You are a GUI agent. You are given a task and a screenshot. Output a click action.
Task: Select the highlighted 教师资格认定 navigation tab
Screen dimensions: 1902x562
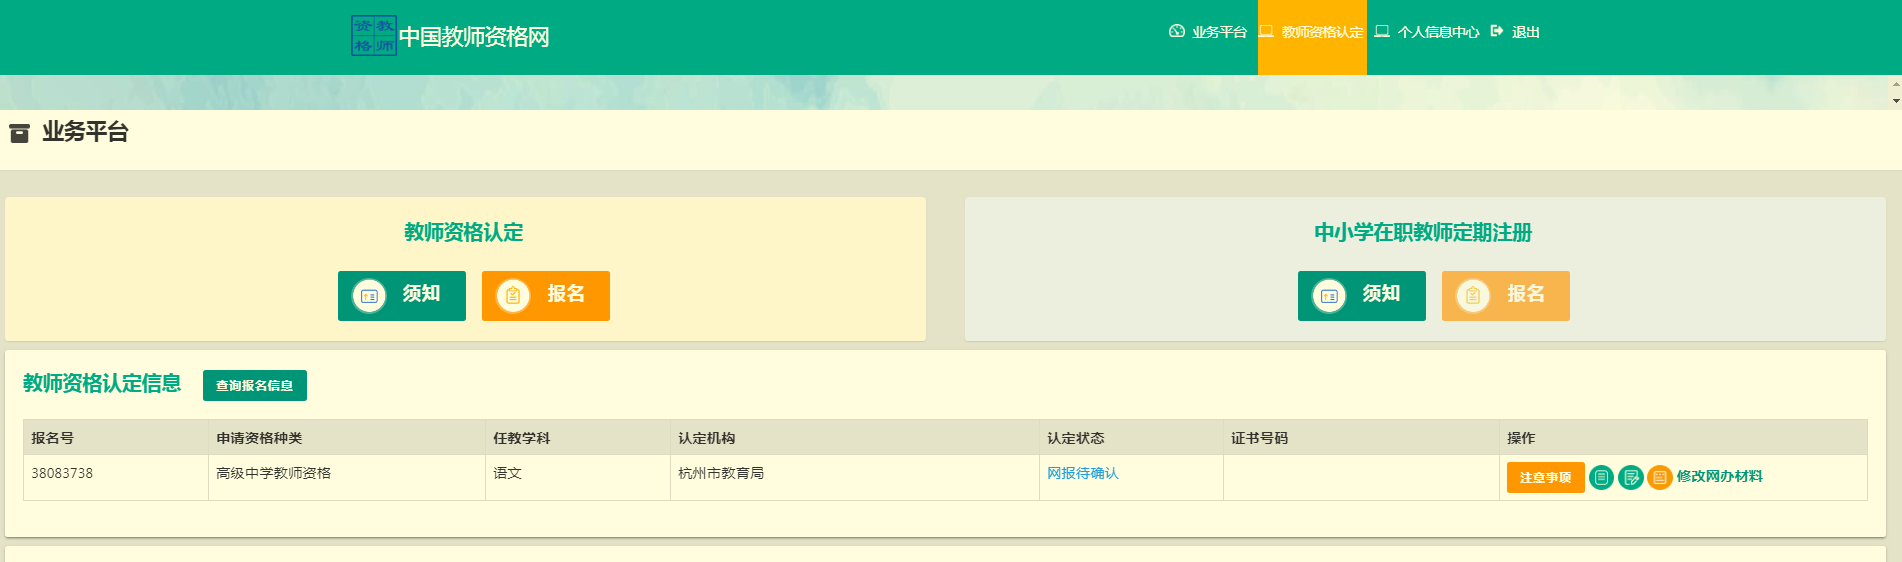coord(1311,32)
